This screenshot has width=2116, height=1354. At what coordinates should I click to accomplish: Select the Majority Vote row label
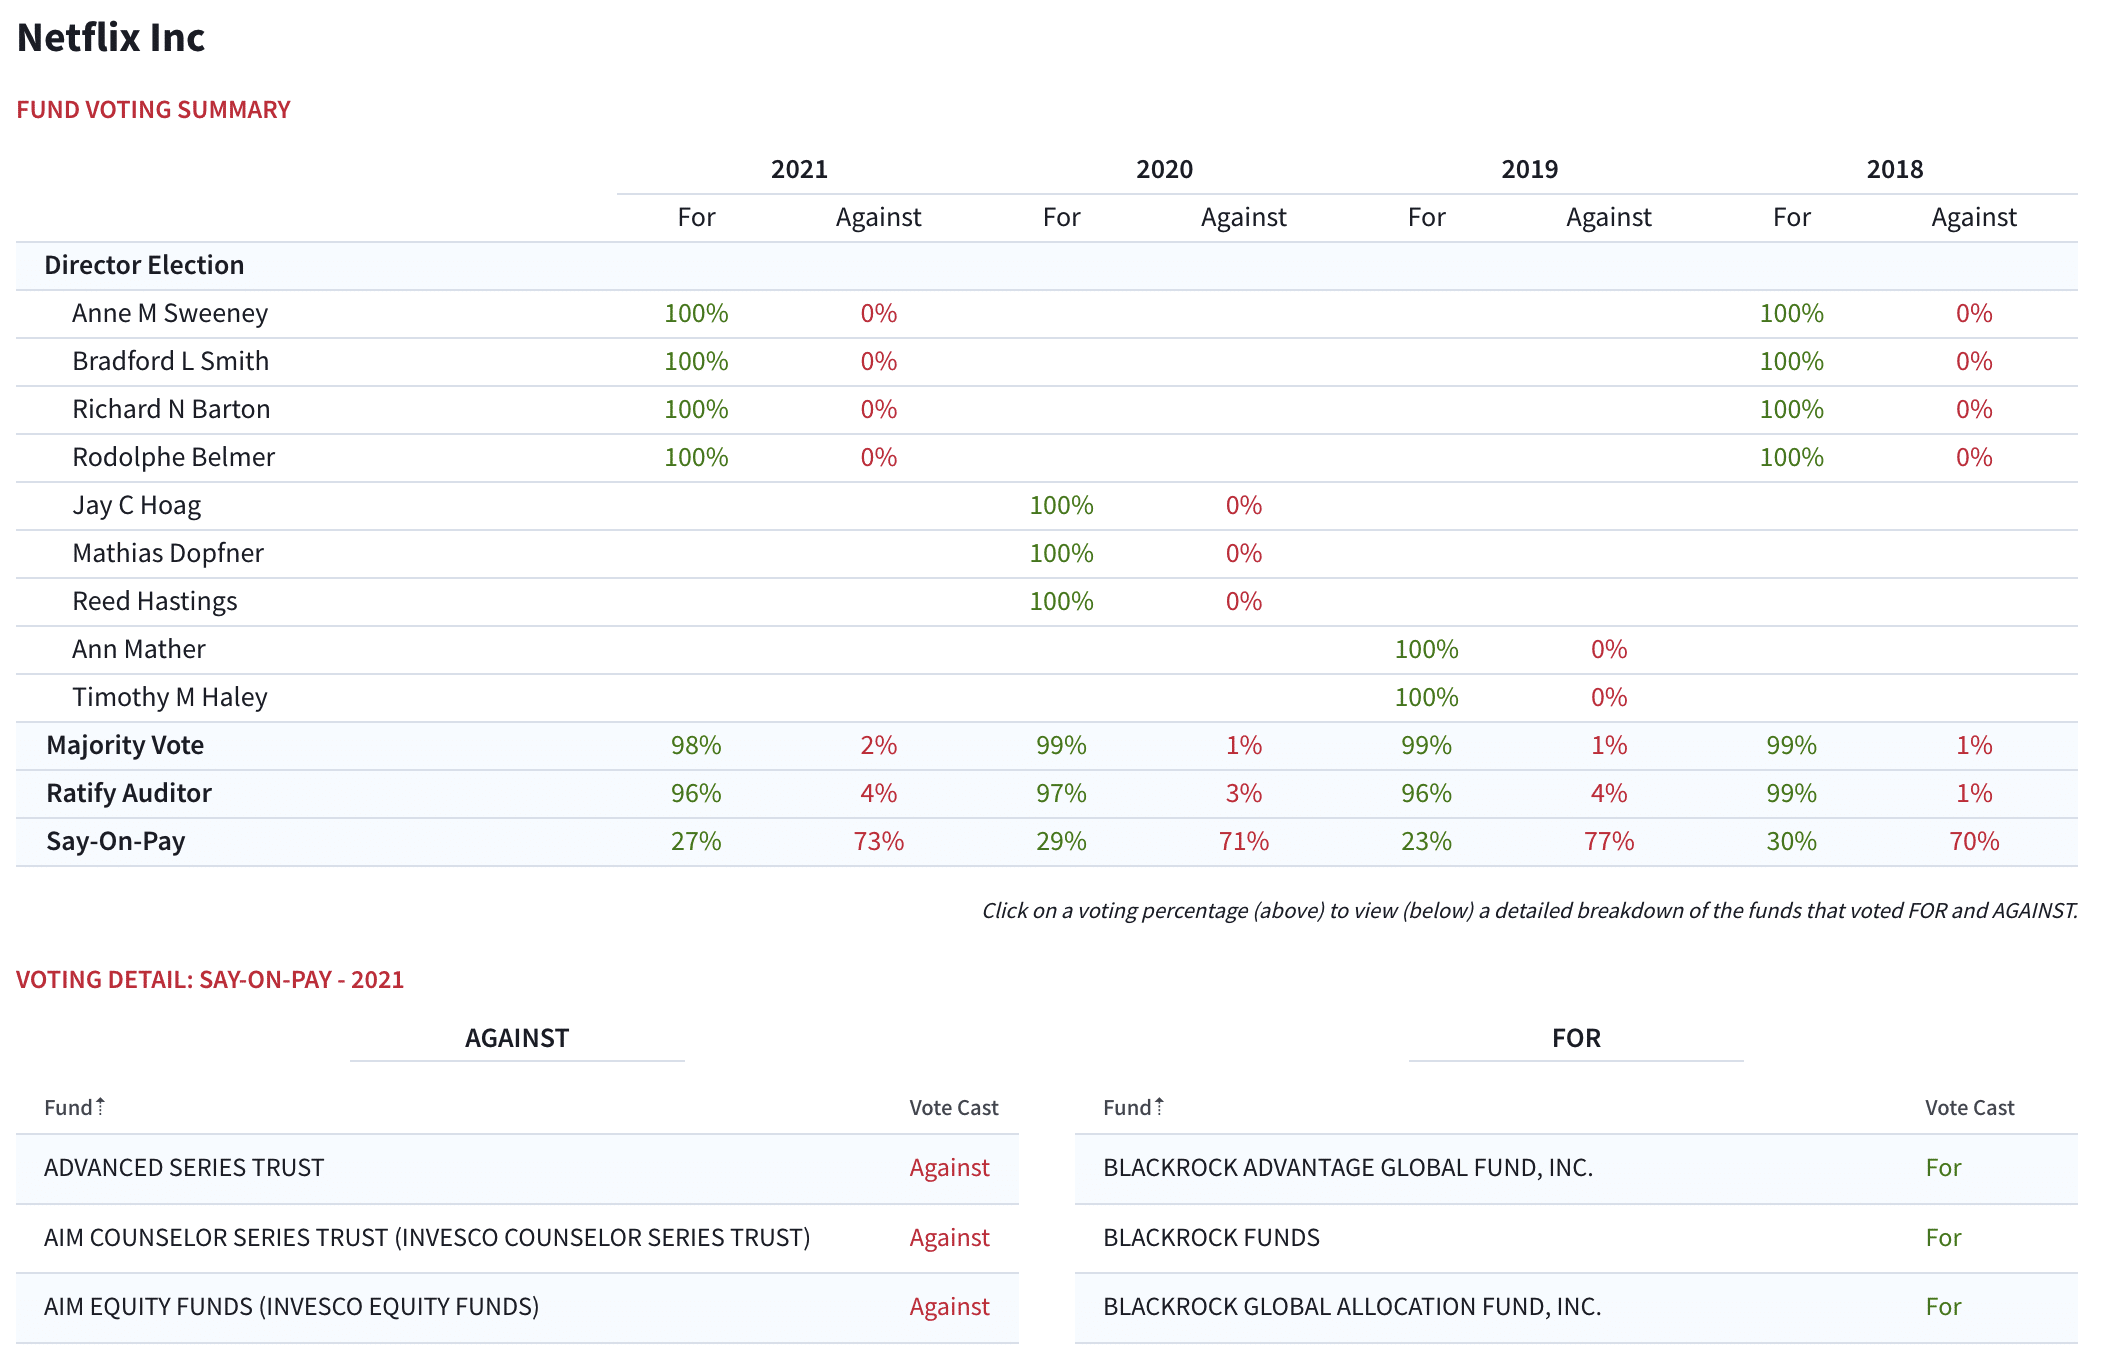125,745
